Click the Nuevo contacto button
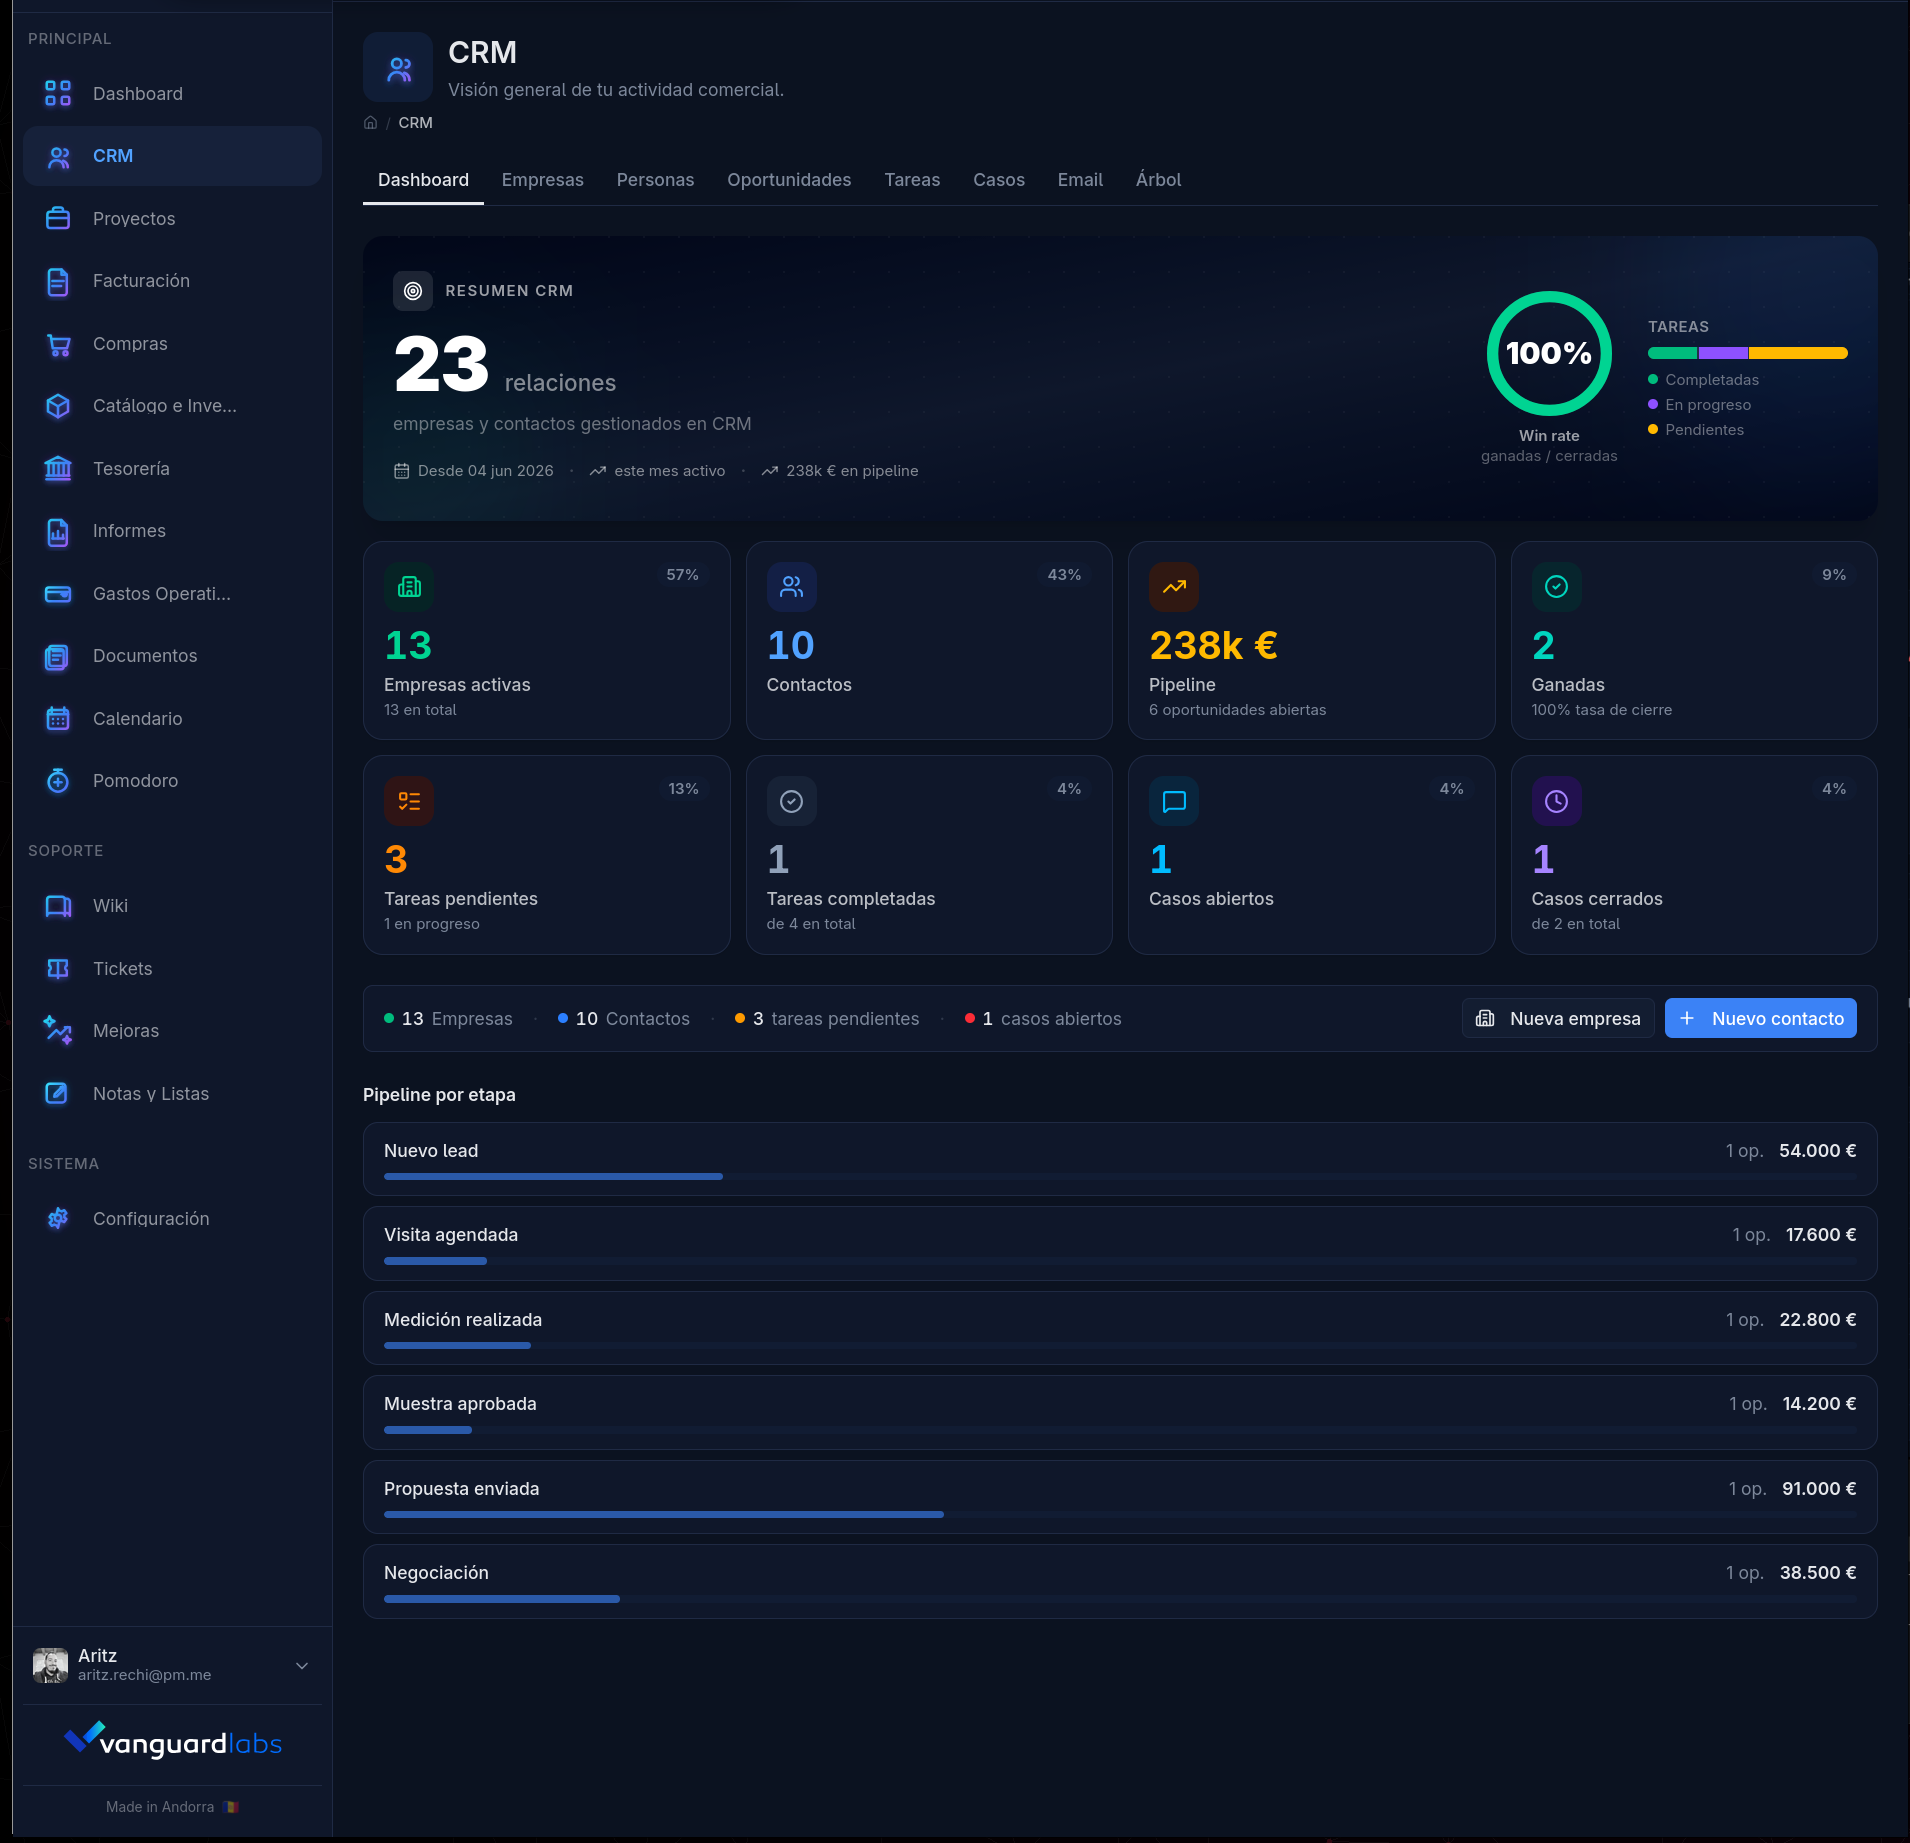Image resolution: width=1910 pixels, height=1843 pixels. click(x=1761, y=1018)
